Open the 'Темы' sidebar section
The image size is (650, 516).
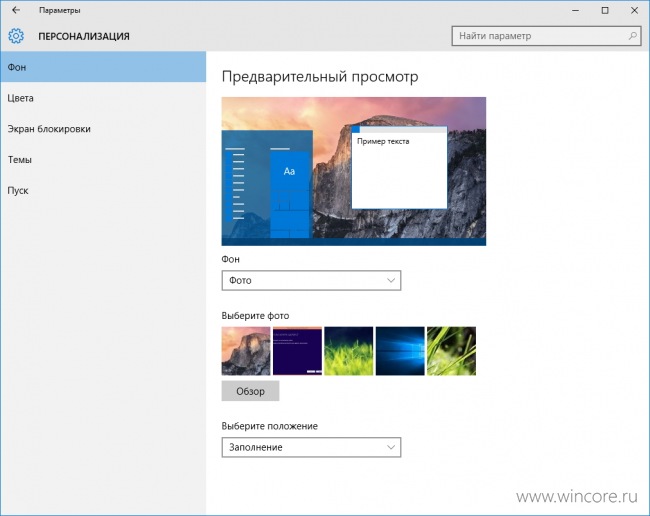point(103,160)
